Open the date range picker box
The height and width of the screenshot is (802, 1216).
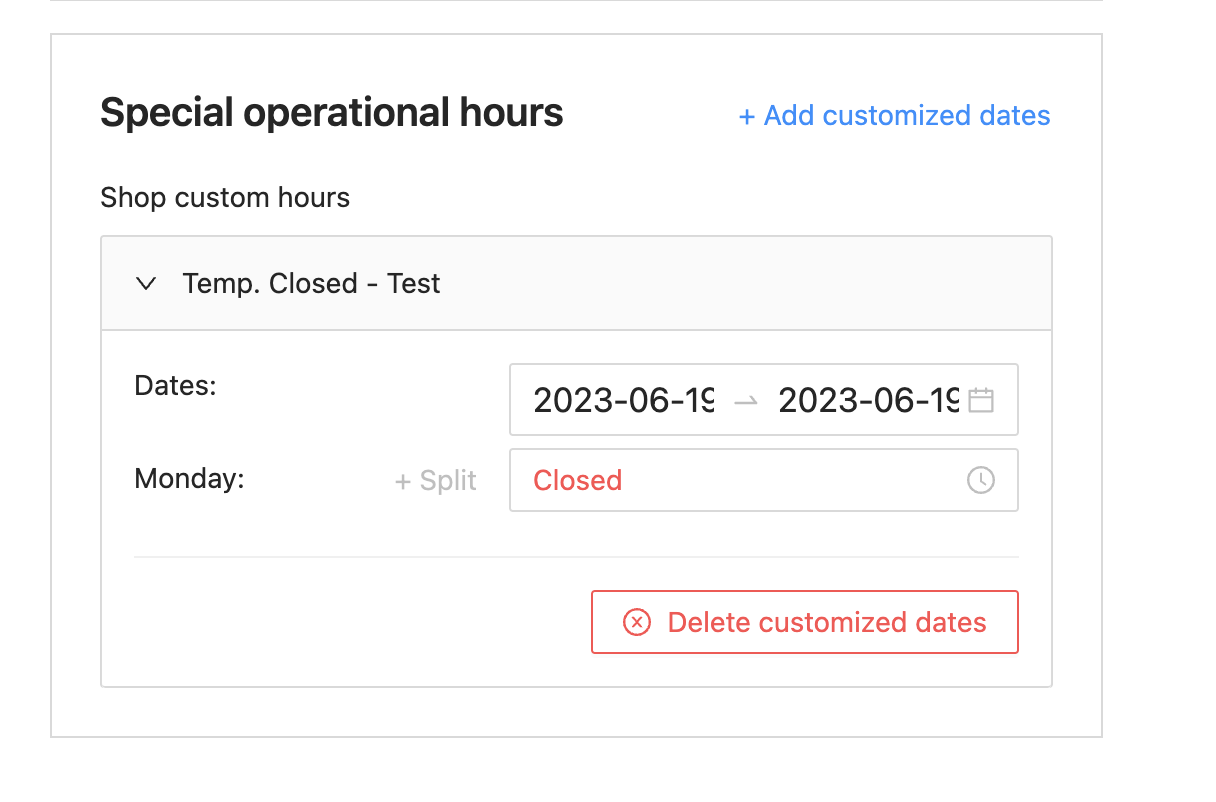[764, 400]
